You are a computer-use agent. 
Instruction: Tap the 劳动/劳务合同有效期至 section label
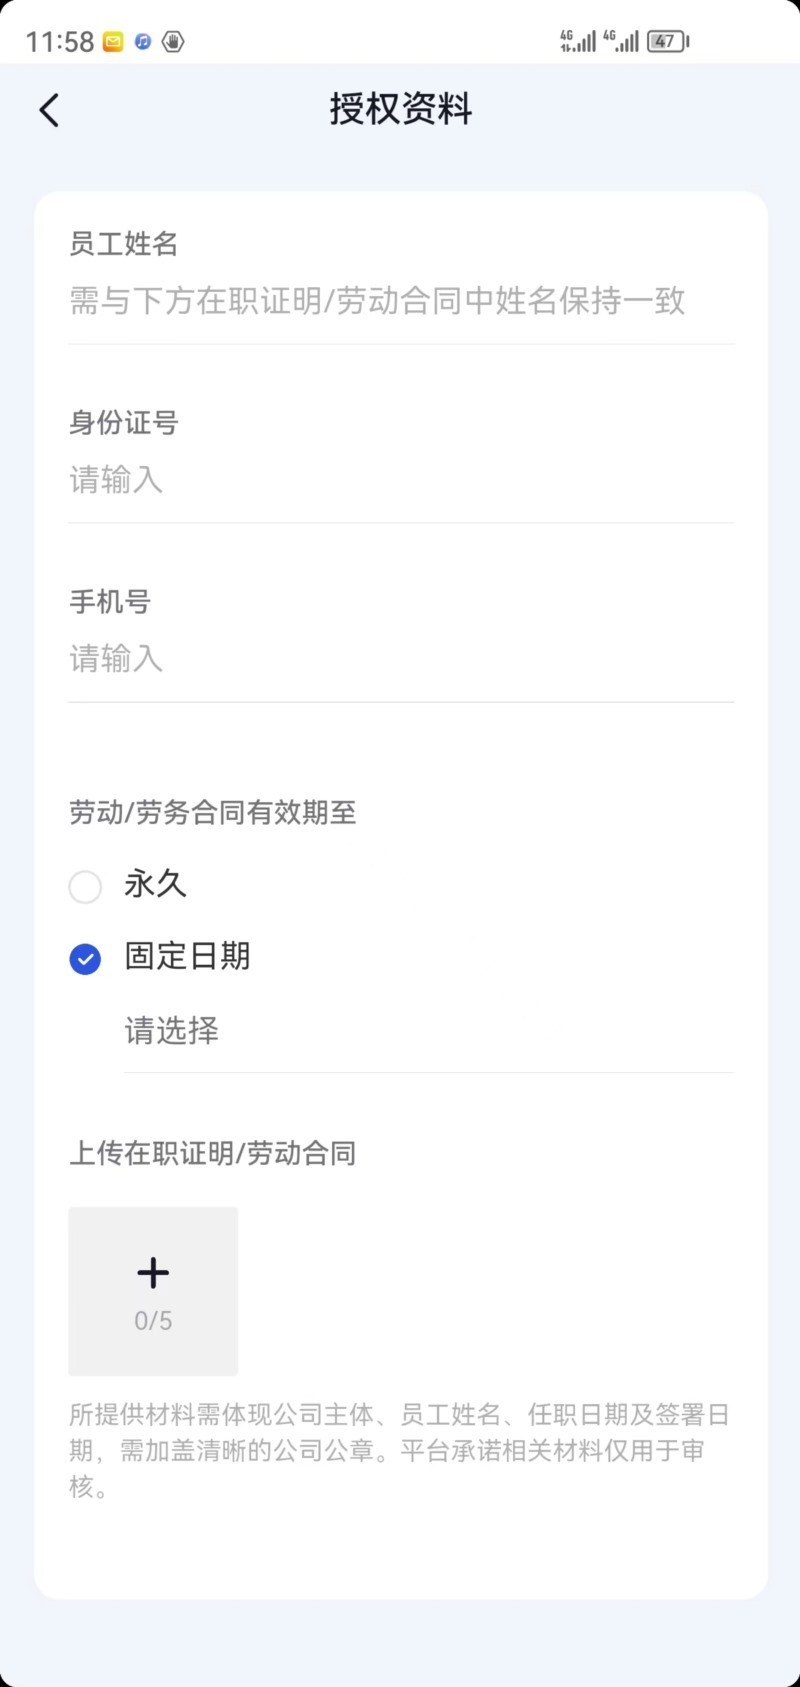[x=213, y=812]
